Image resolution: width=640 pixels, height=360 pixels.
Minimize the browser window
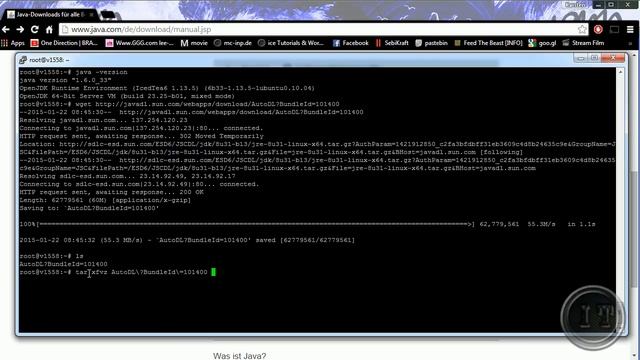pyautogui.click(x=598, y=4)
